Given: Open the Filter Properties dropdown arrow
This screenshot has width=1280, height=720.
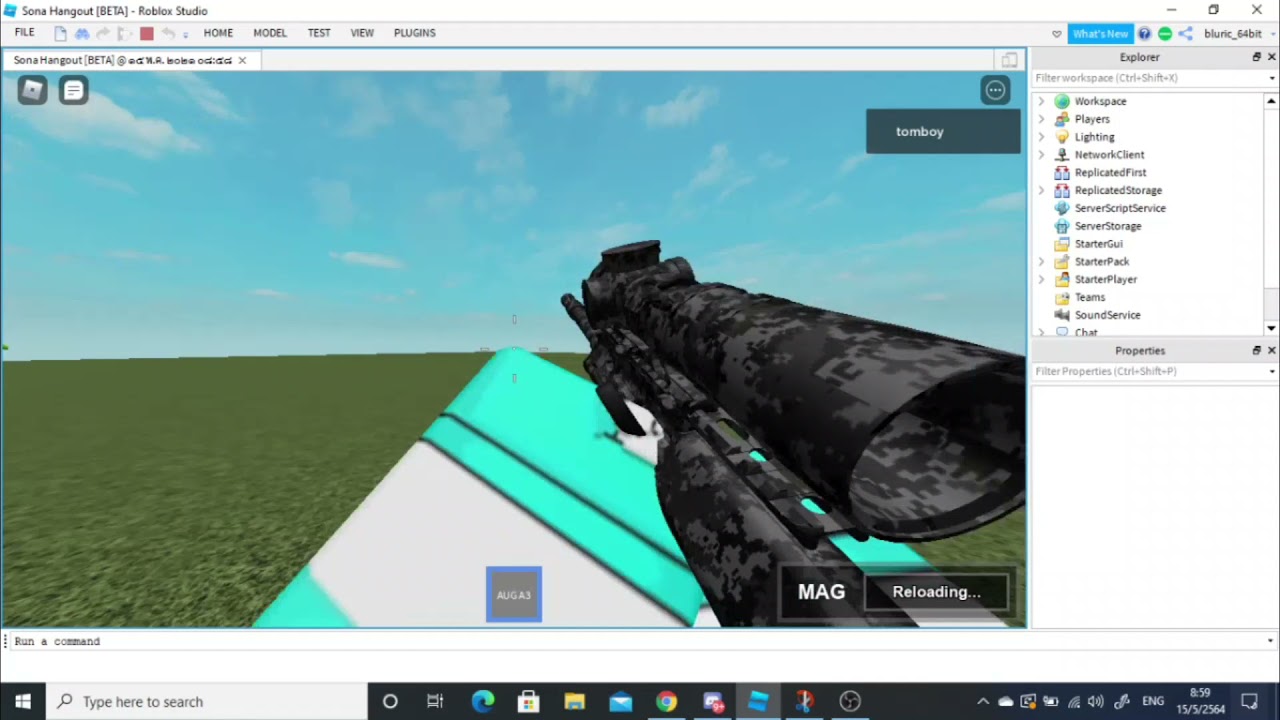Looking at the screenshot, I should coord(1272,371).
